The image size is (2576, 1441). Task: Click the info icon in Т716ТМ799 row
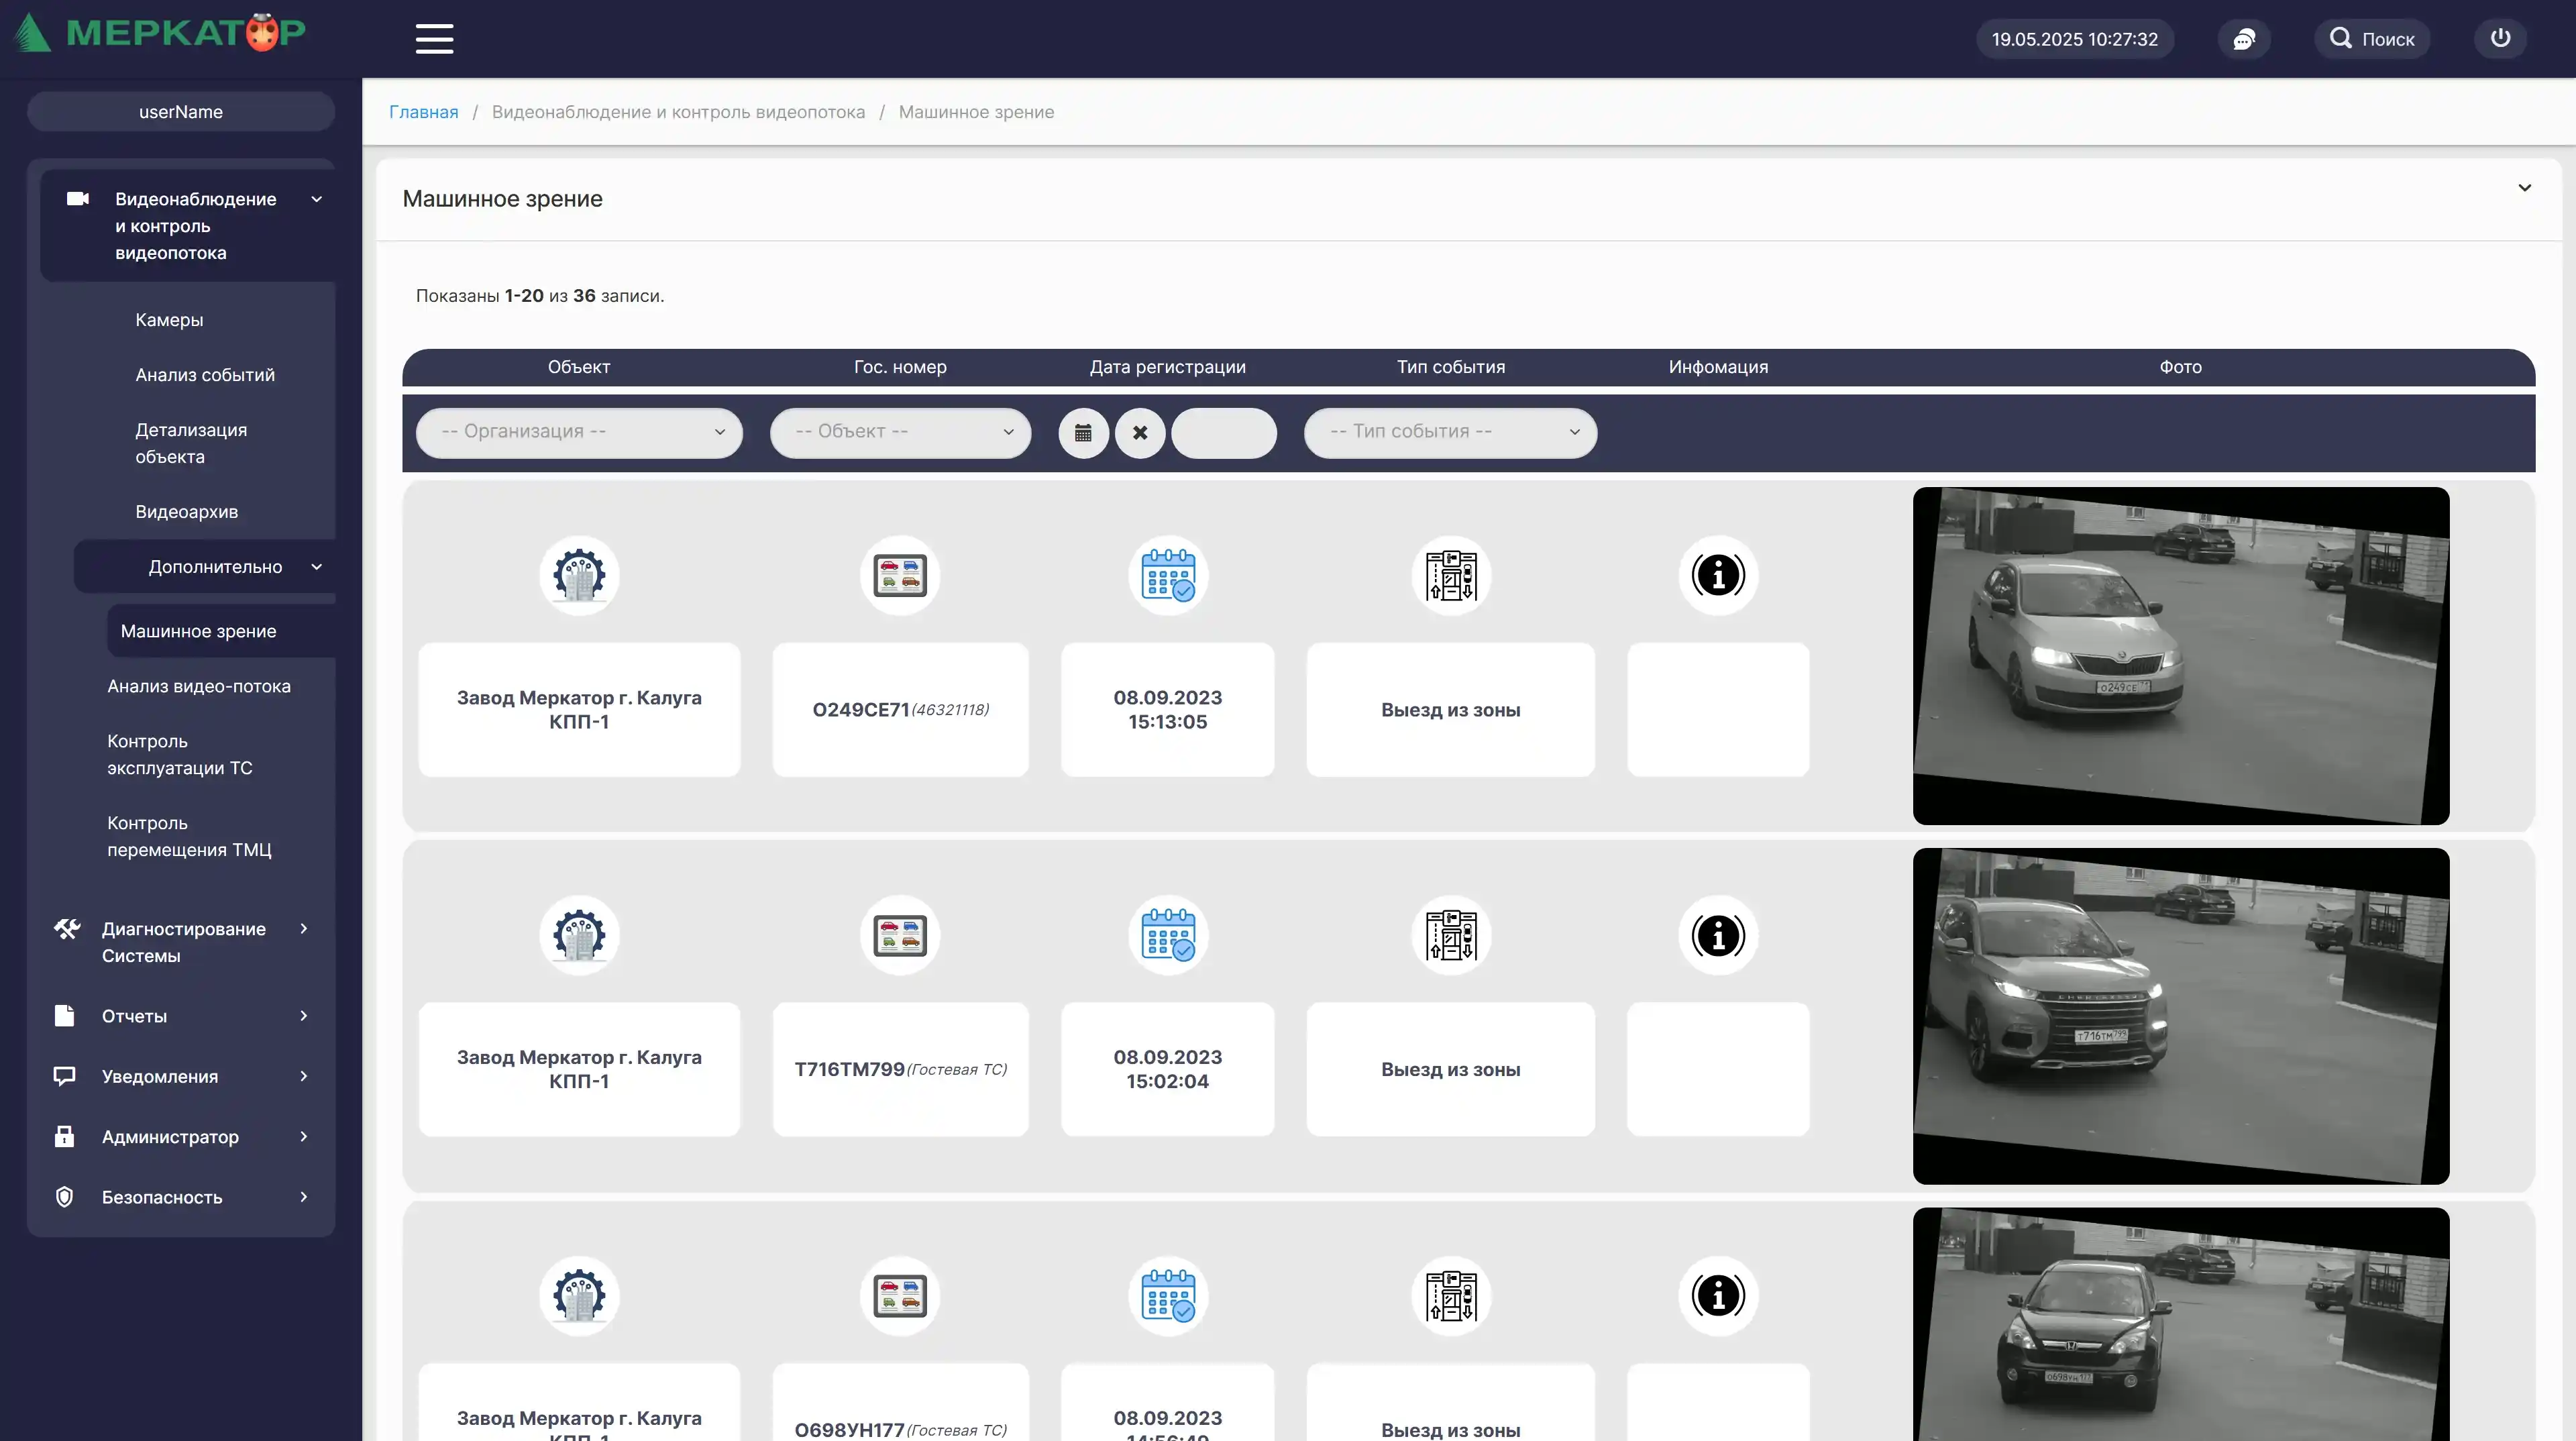[1718, 936]
